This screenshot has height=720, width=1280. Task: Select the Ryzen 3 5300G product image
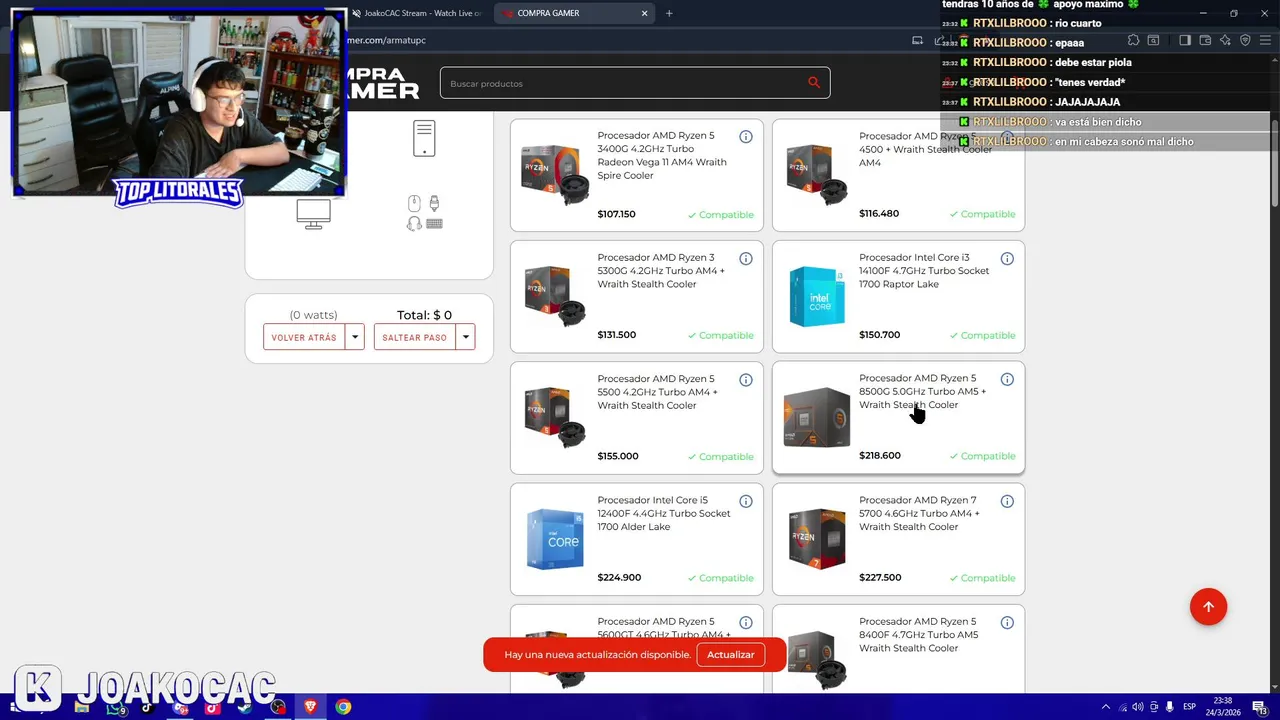tap(555, 296)
